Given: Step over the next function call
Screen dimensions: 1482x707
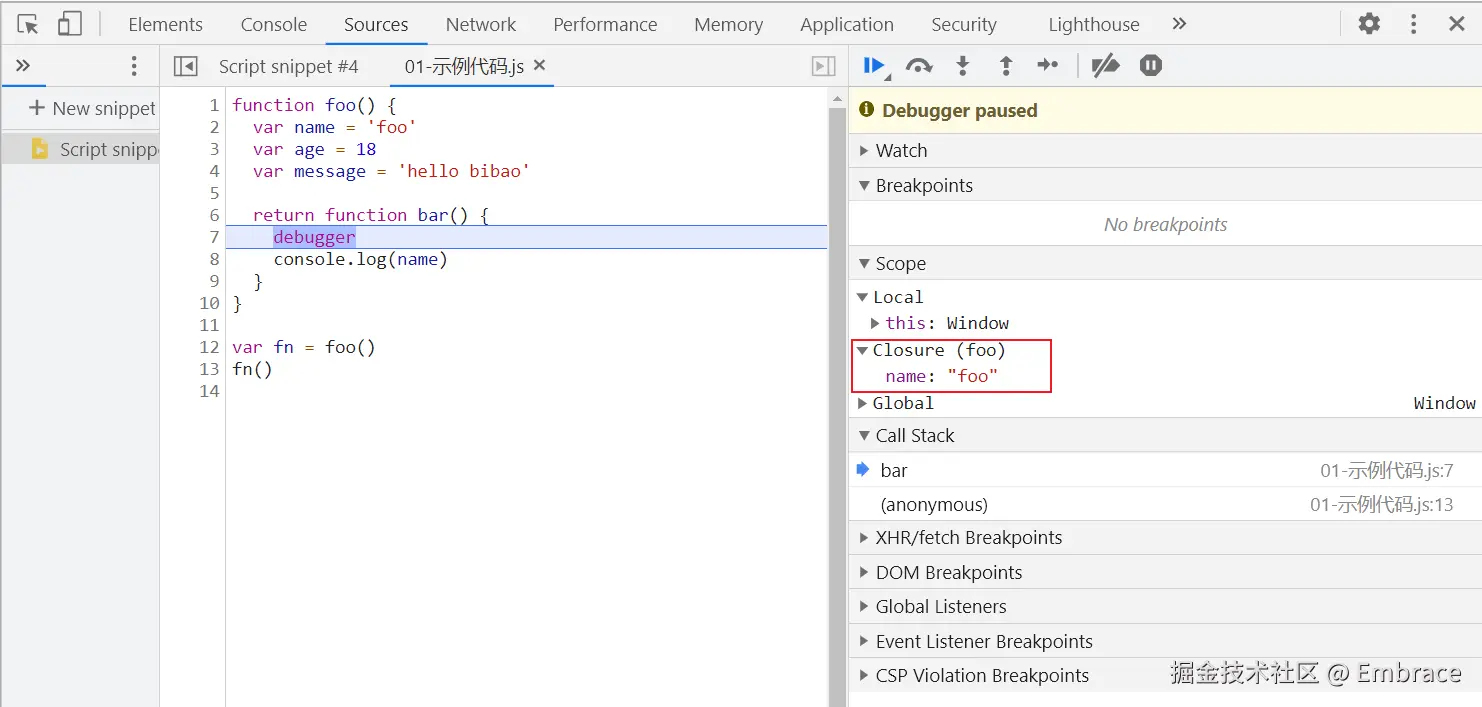Looking at the screenshot, I should [918, 66].
